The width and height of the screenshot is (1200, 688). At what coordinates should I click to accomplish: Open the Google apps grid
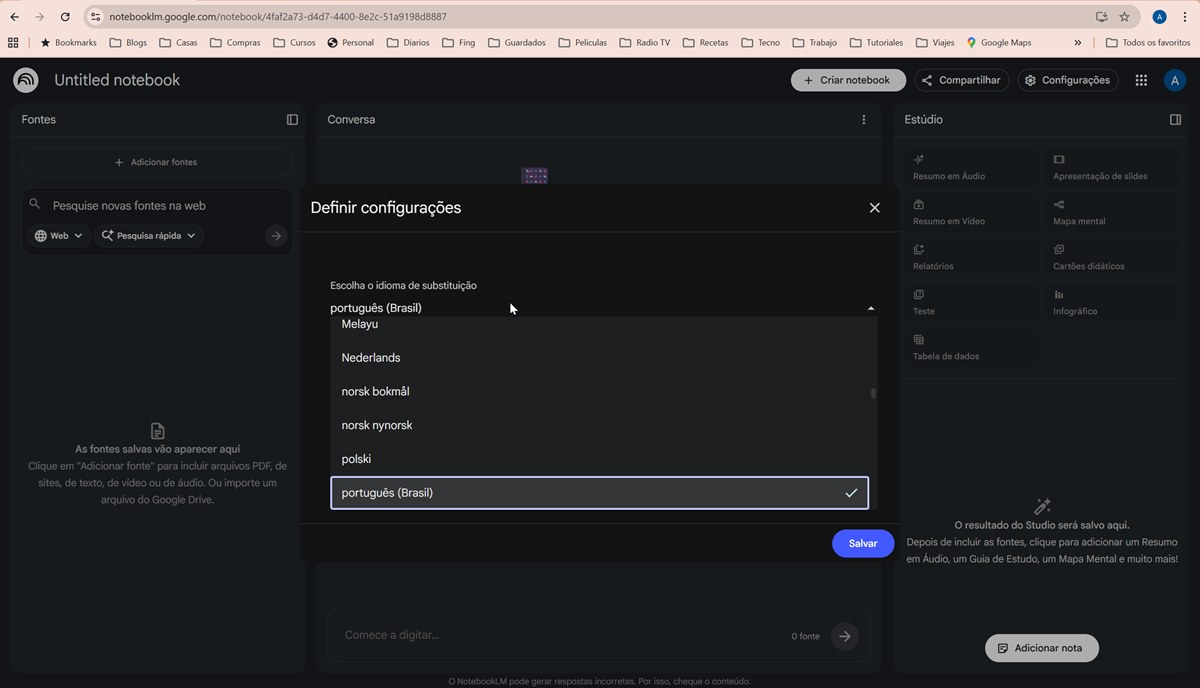pos(1141,80)
